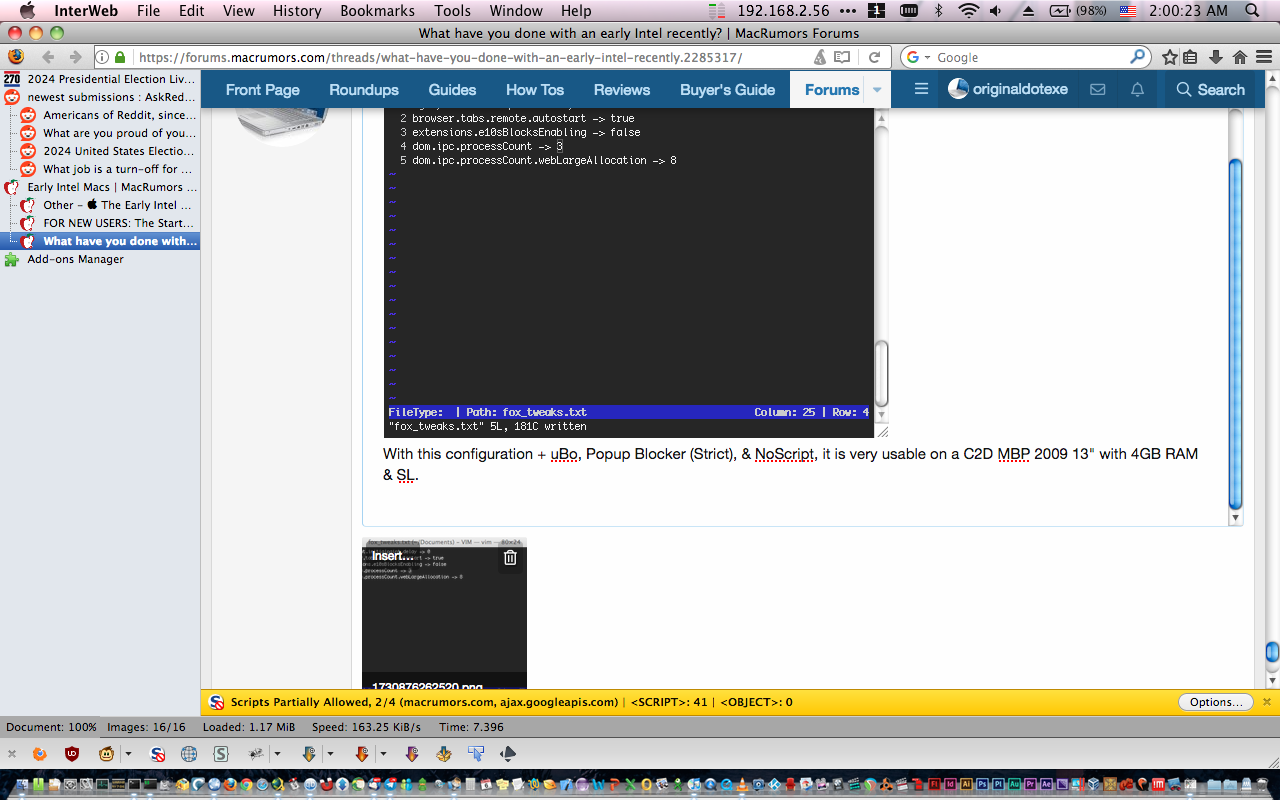The image size is (1280, 800).
Task: Open the alerts bell icon
Action: pos(1137,89)
